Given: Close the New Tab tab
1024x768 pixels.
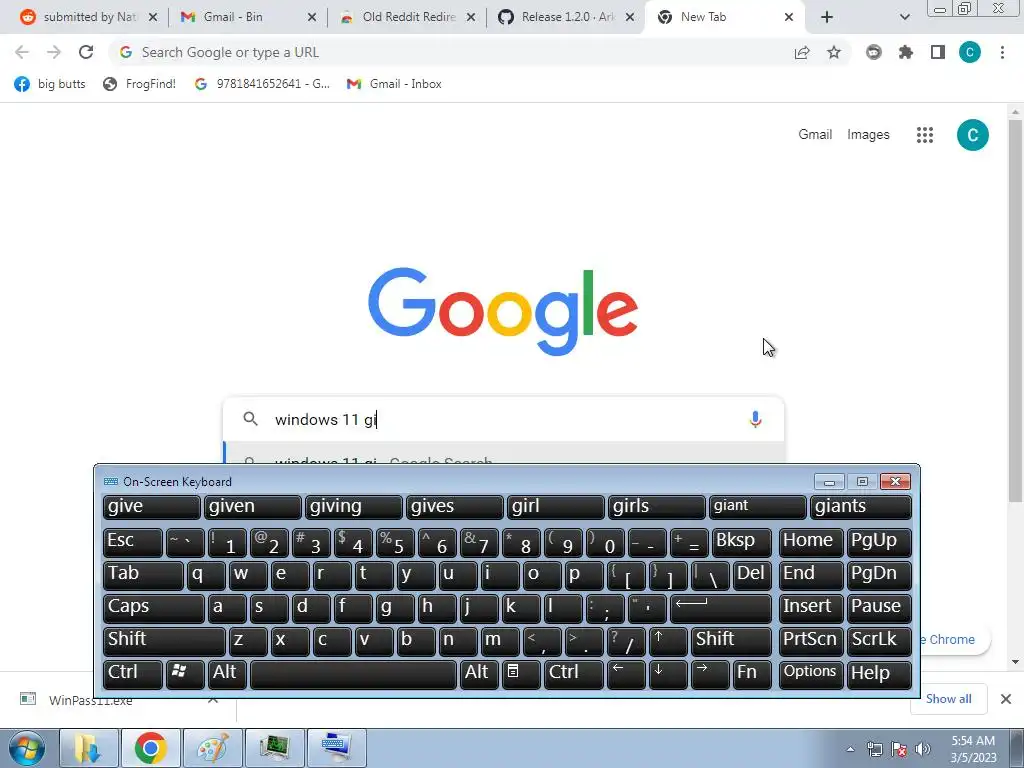Looking at the screenshot, I should point(789,17).
